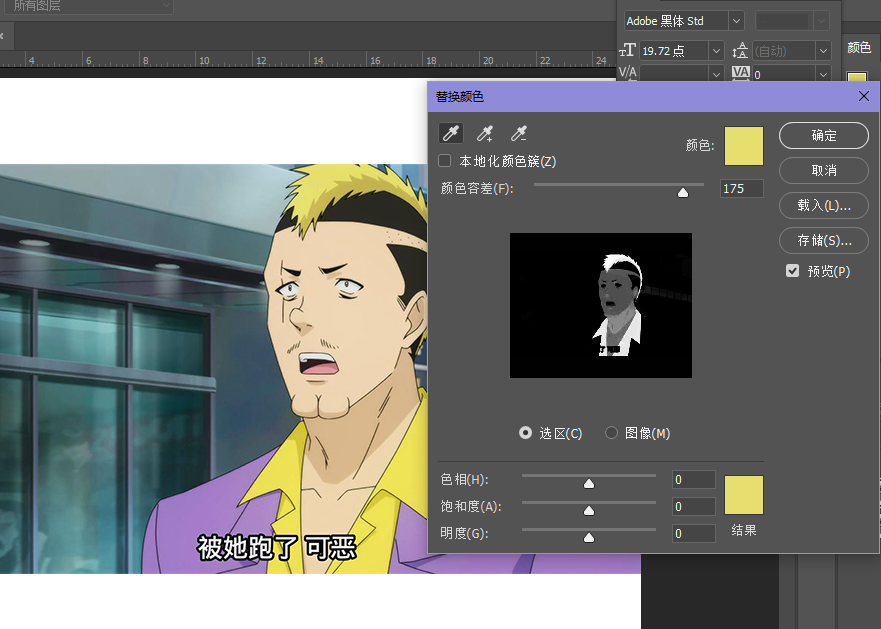Click the fuzziness (颜色容差) slider handle

pyautogui.click(x=683, y=193)
